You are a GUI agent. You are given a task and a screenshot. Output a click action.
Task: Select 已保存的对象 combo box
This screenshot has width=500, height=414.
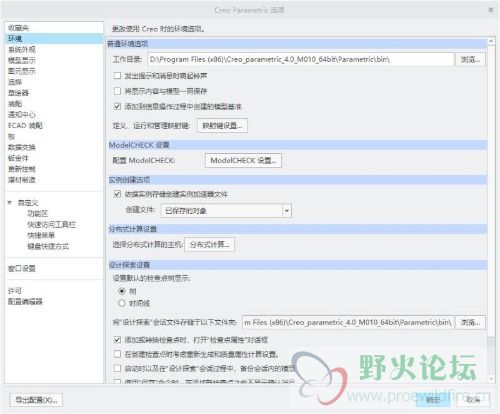point(226,211)
